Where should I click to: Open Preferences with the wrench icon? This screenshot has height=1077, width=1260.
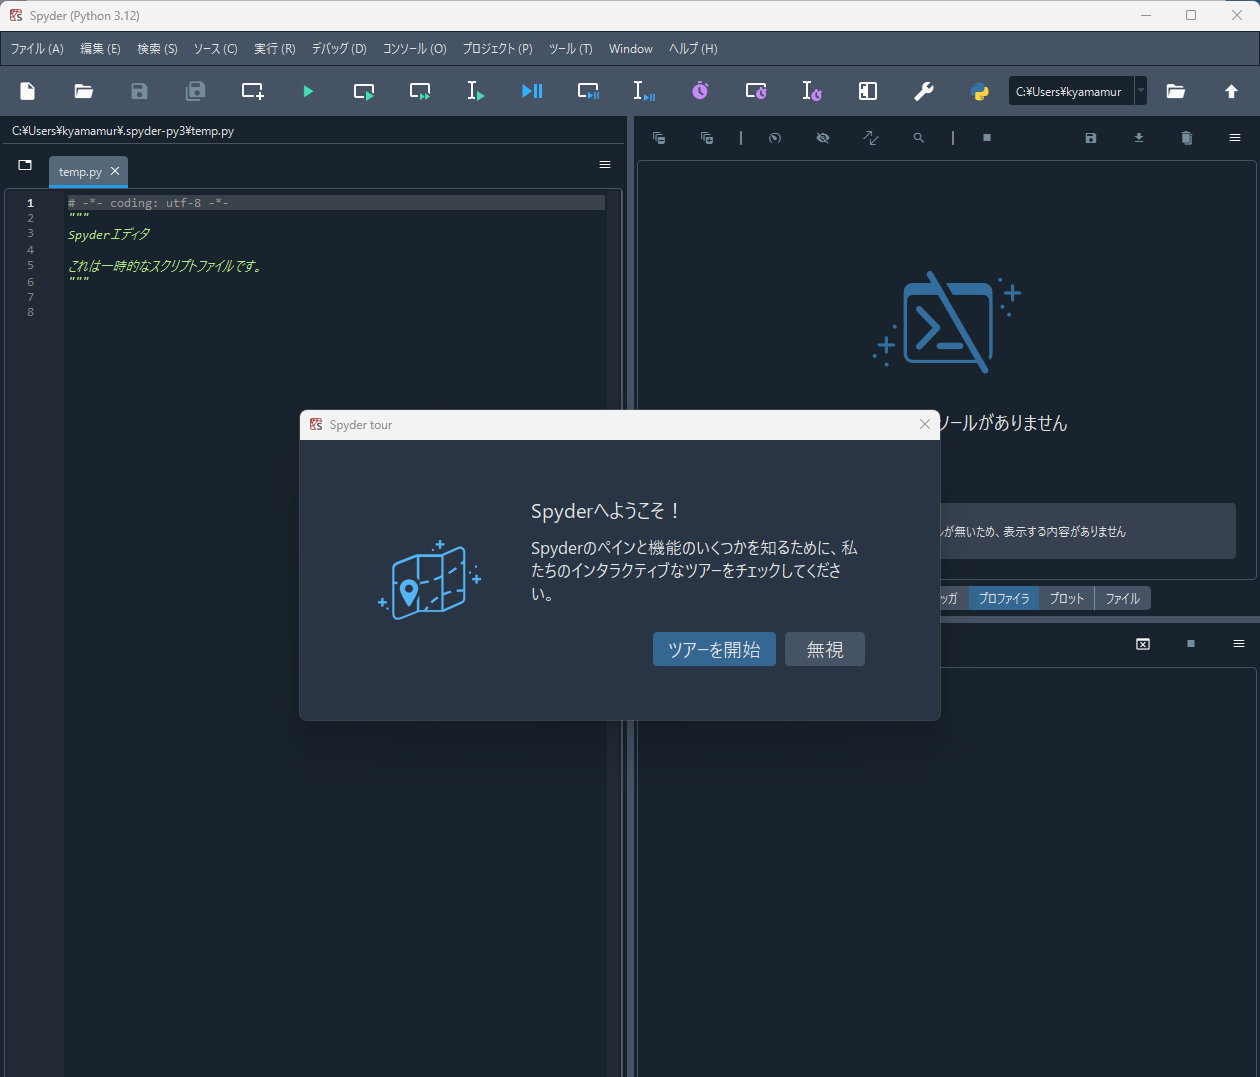pyautogui.click(x=923, y=91)
